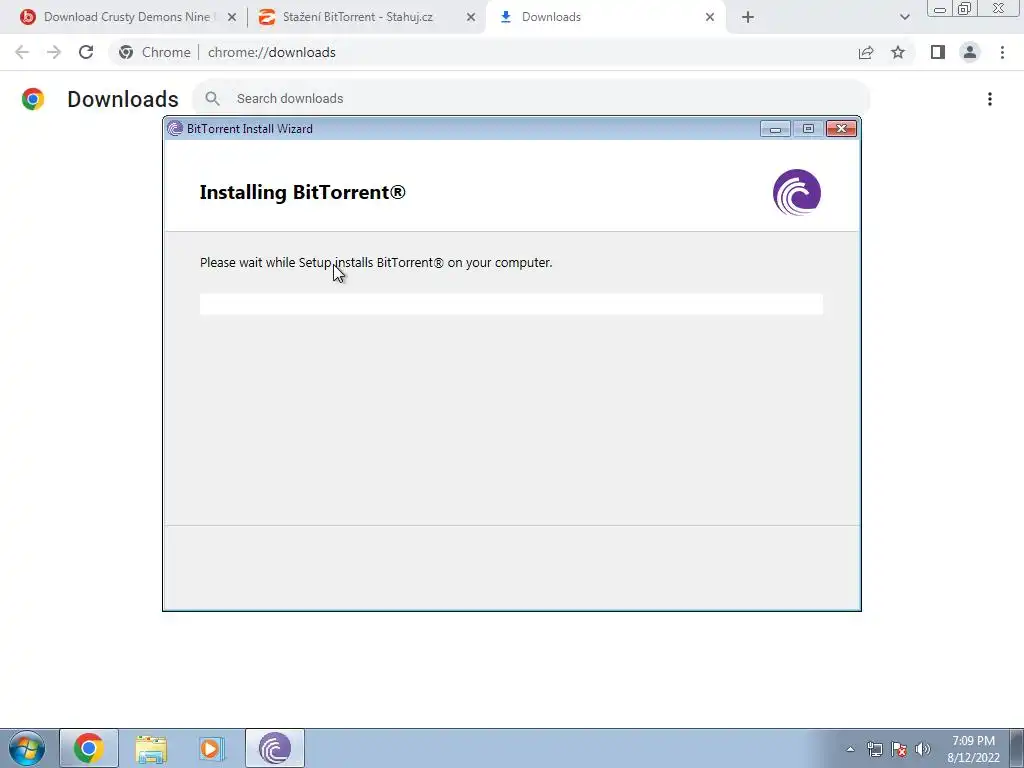
Task: Open the Chrome profile avatar menu
Action: click(970, 52)
